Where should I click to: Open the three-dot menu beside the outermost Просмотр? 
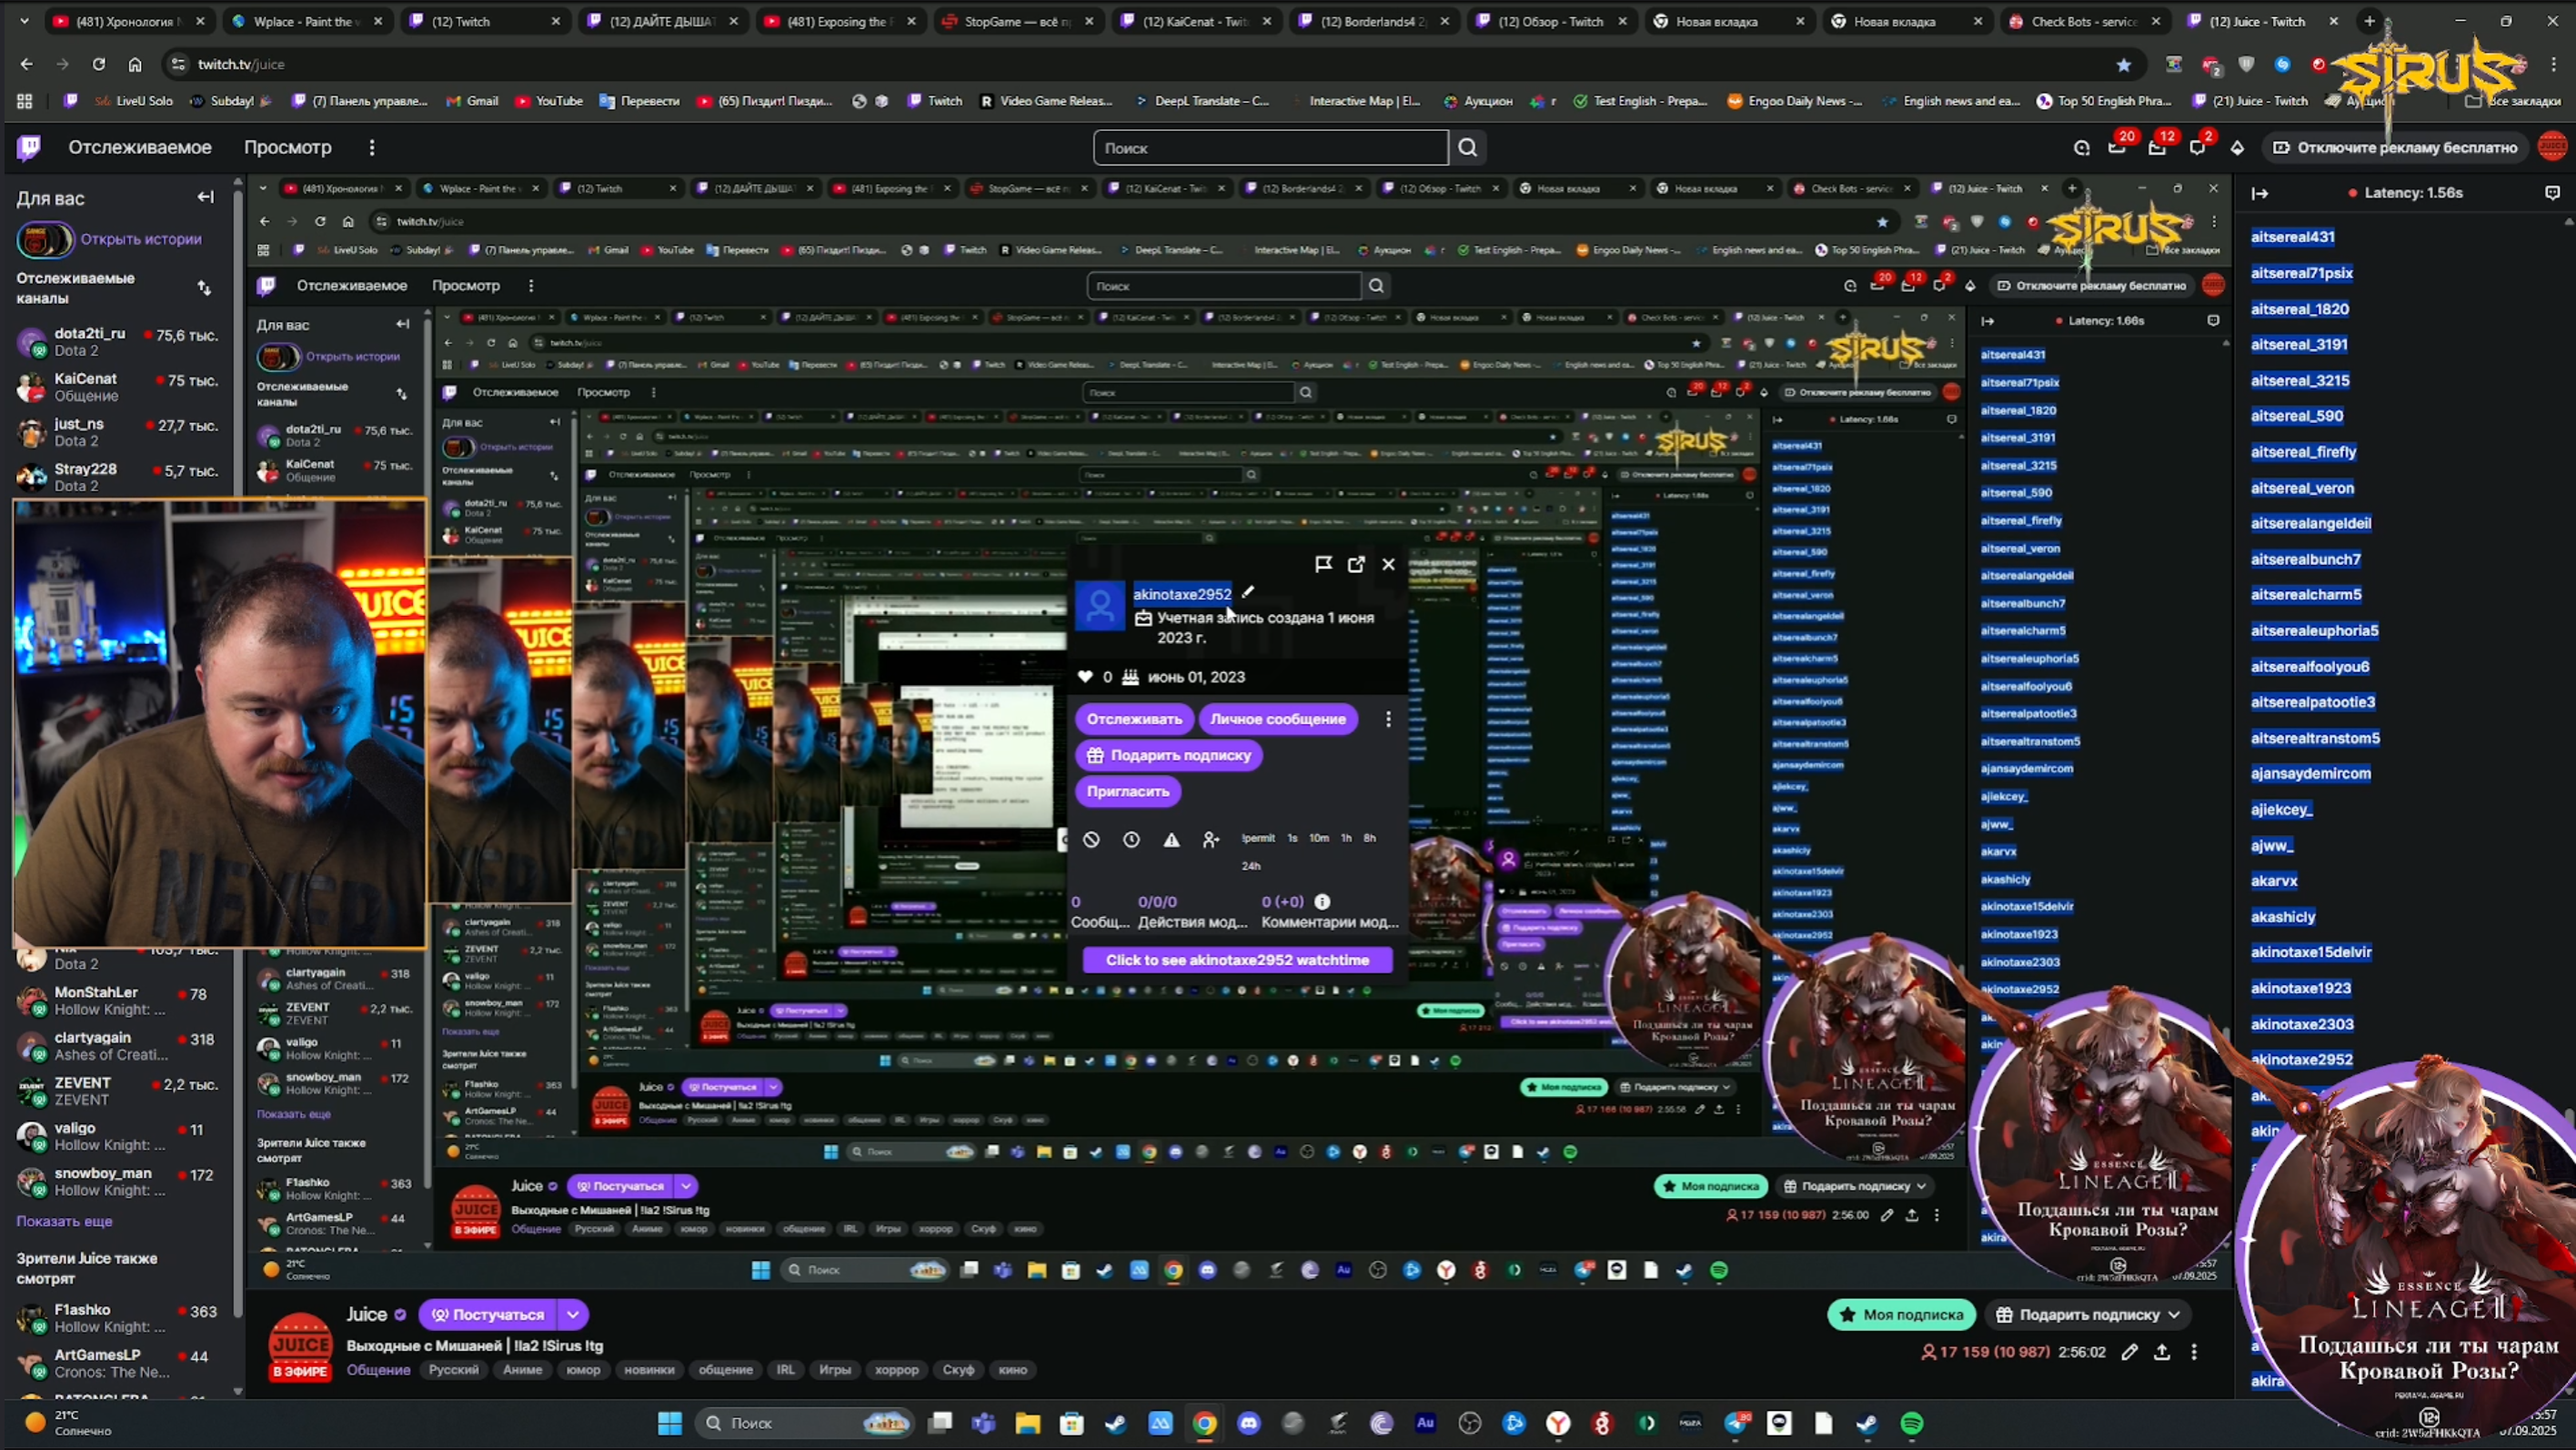pyautogui.click(x=372, y=148)
